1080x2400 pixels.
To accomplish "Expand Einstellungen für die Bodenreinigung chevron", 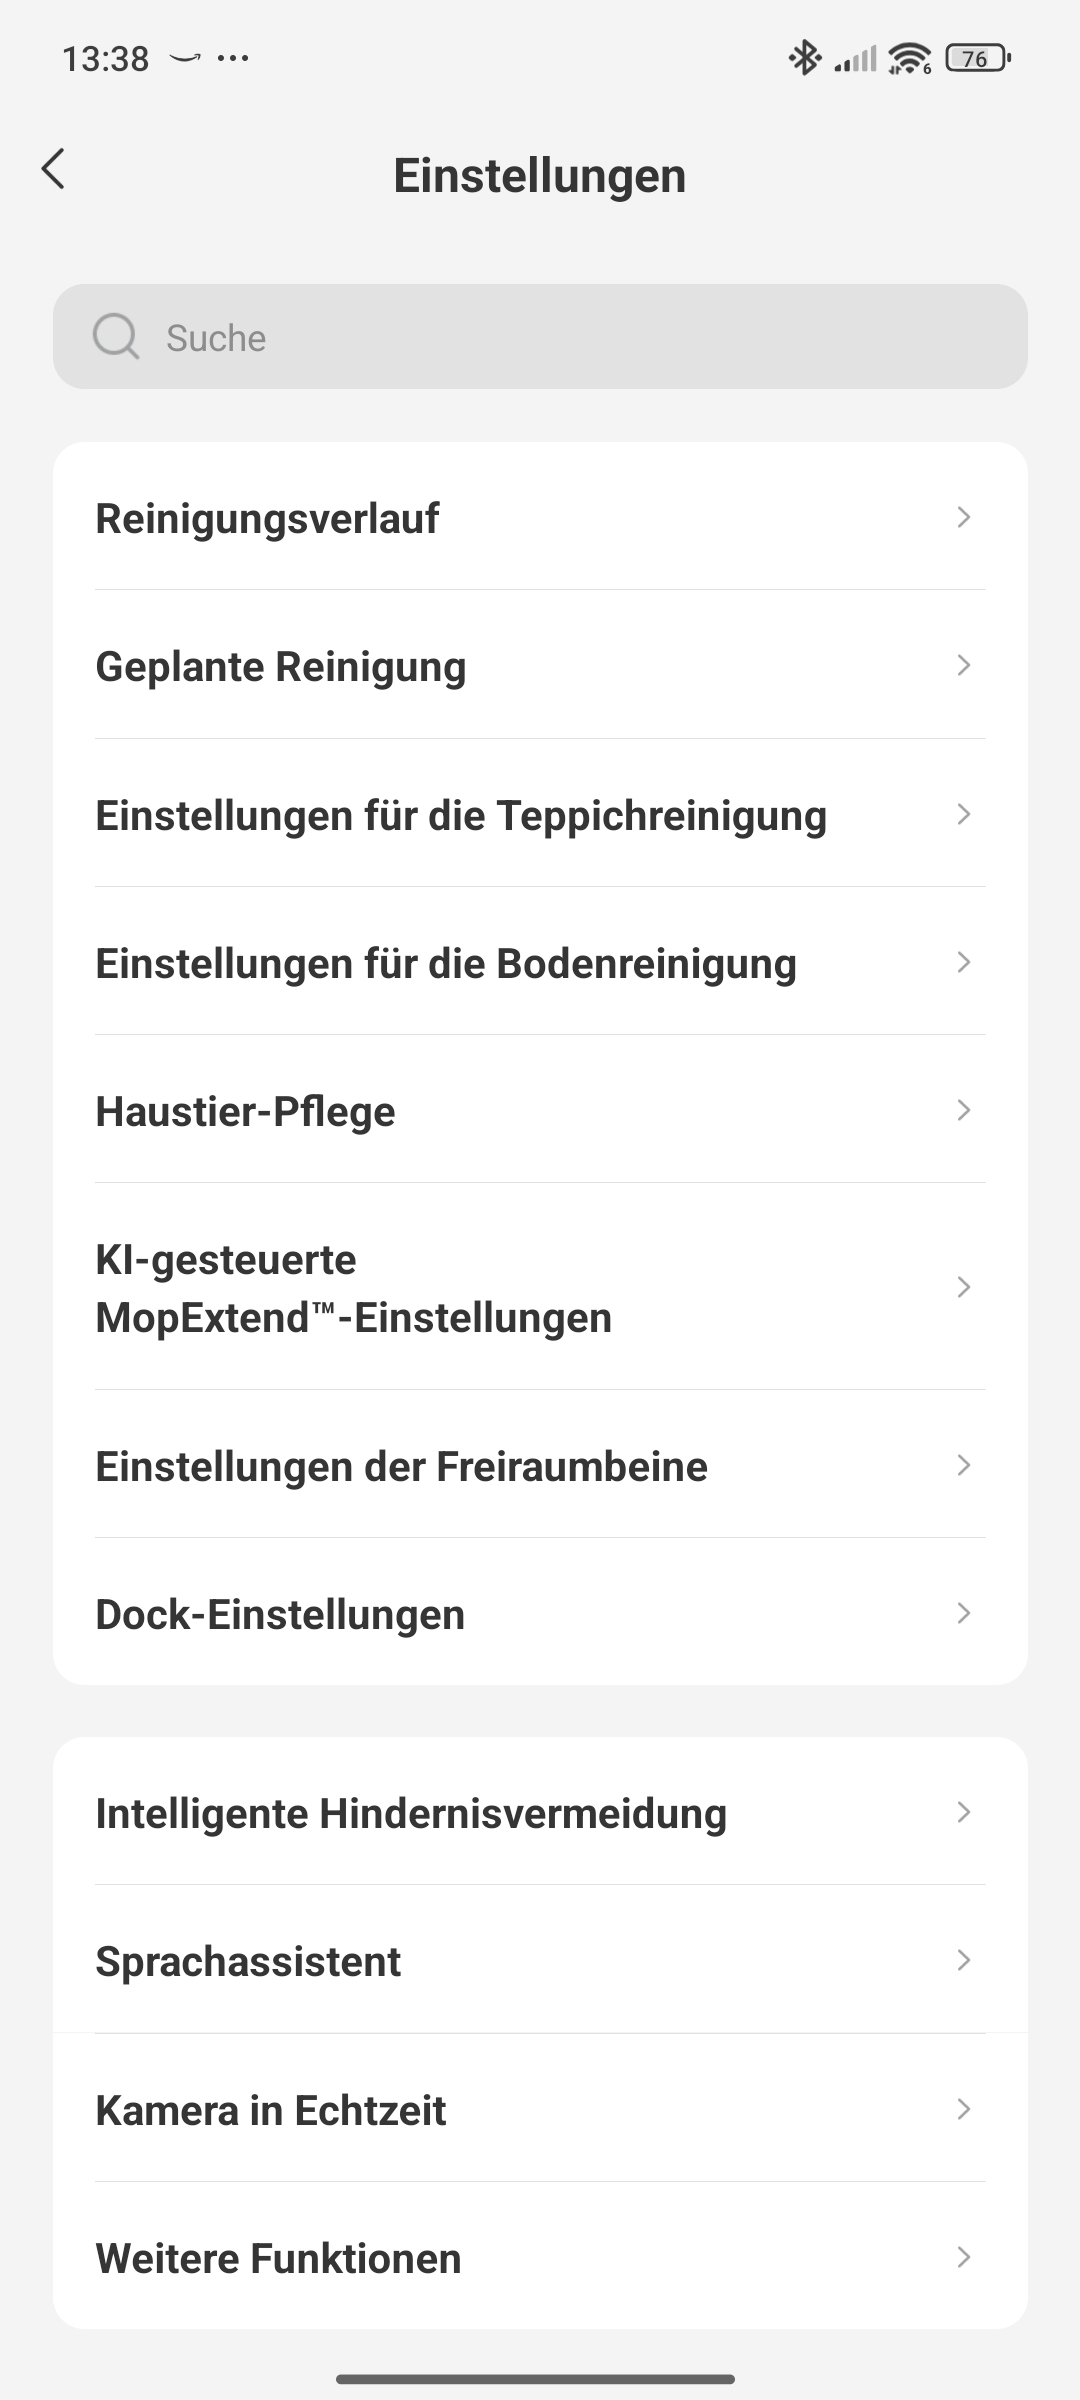I will coord(963,962).
